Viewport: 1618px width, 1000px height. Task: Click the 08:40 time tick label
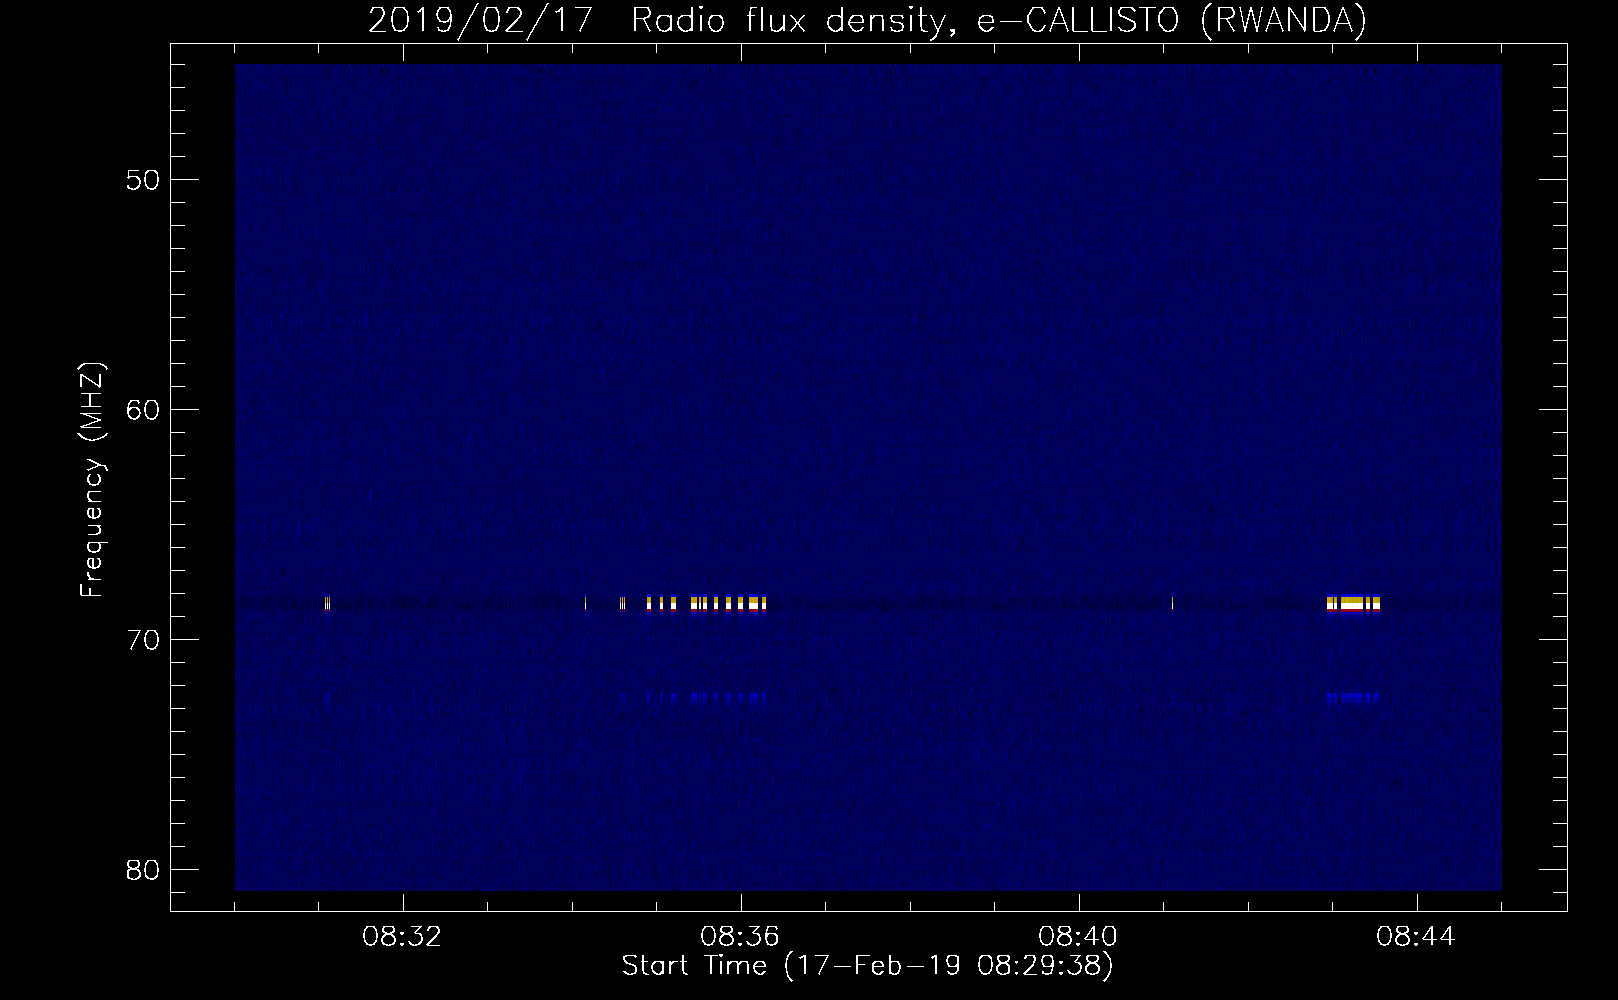point(1078,937)
